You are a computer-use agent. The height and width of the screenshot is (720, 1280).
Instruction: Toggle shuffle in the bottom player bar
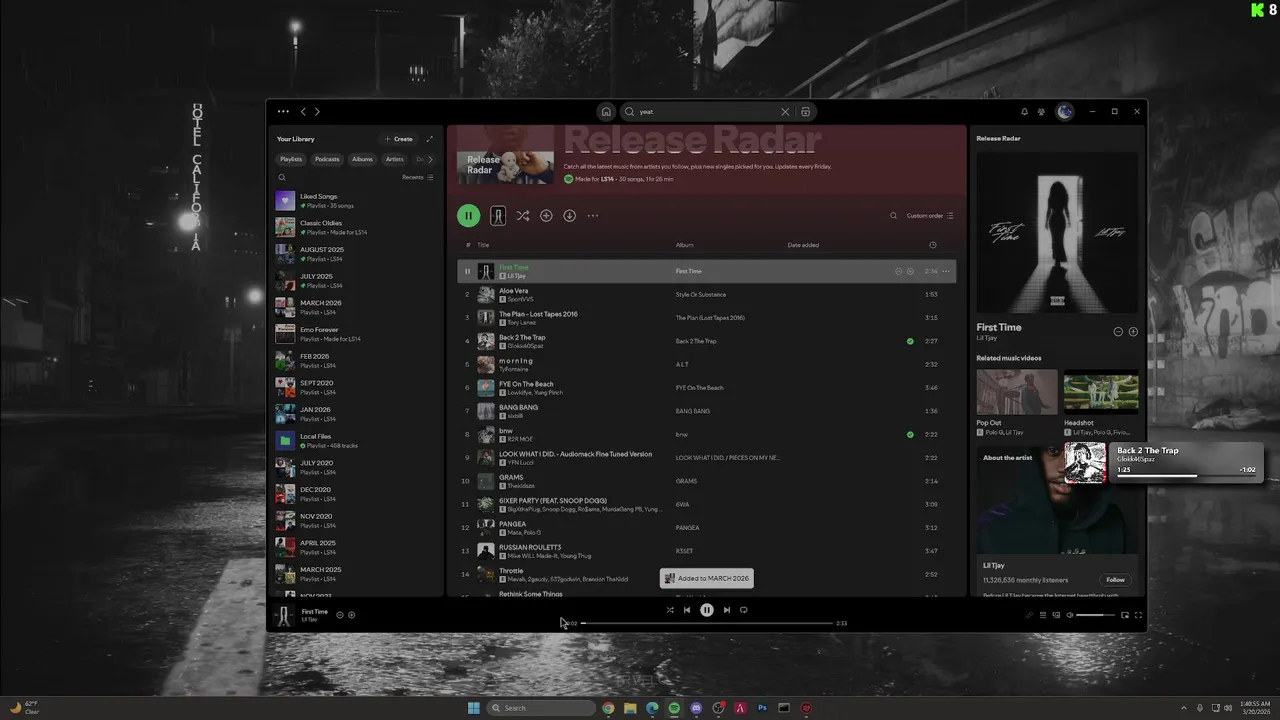[x=670, y=610]
